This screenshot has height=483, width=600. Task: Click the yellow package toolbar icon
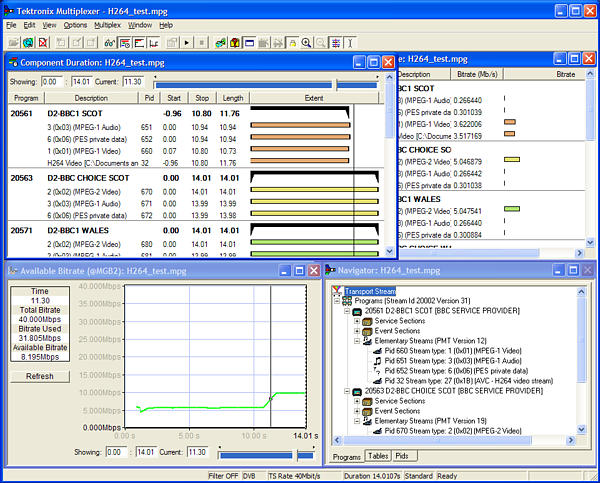[x=235, y=42]
